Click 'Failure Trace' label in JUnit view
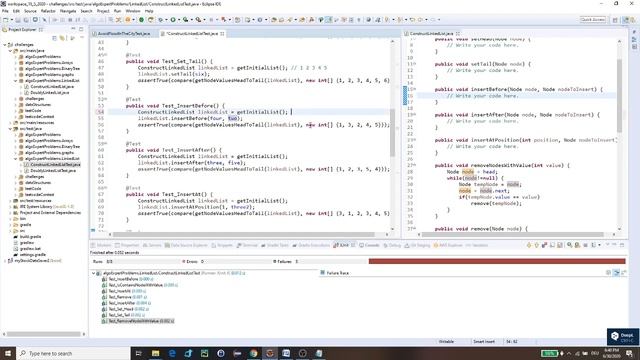The image size is (640, 360). pyautogui.click(x=338, y=273)
